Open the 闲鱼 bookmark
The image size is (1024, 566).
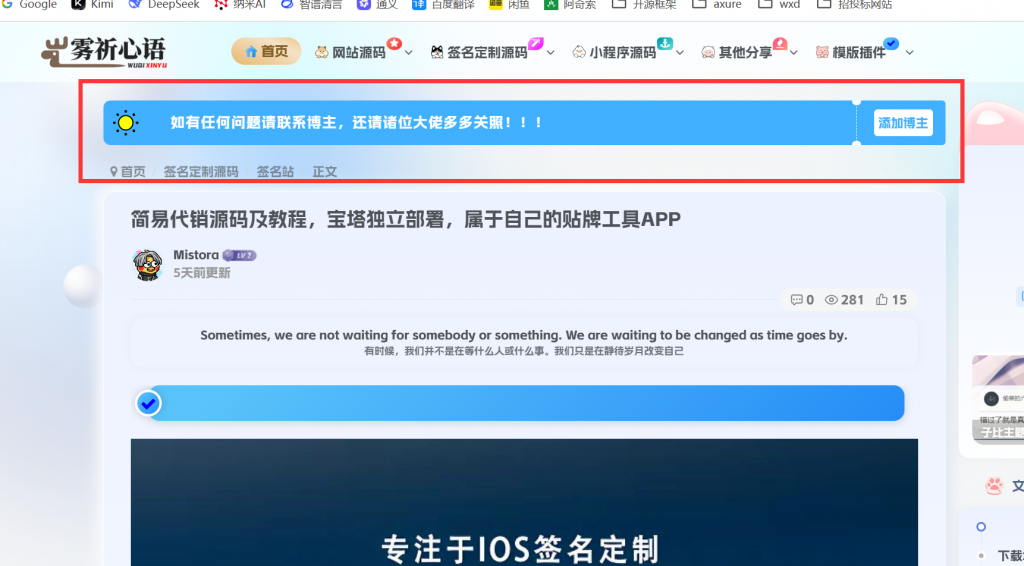tap(509, 5)
